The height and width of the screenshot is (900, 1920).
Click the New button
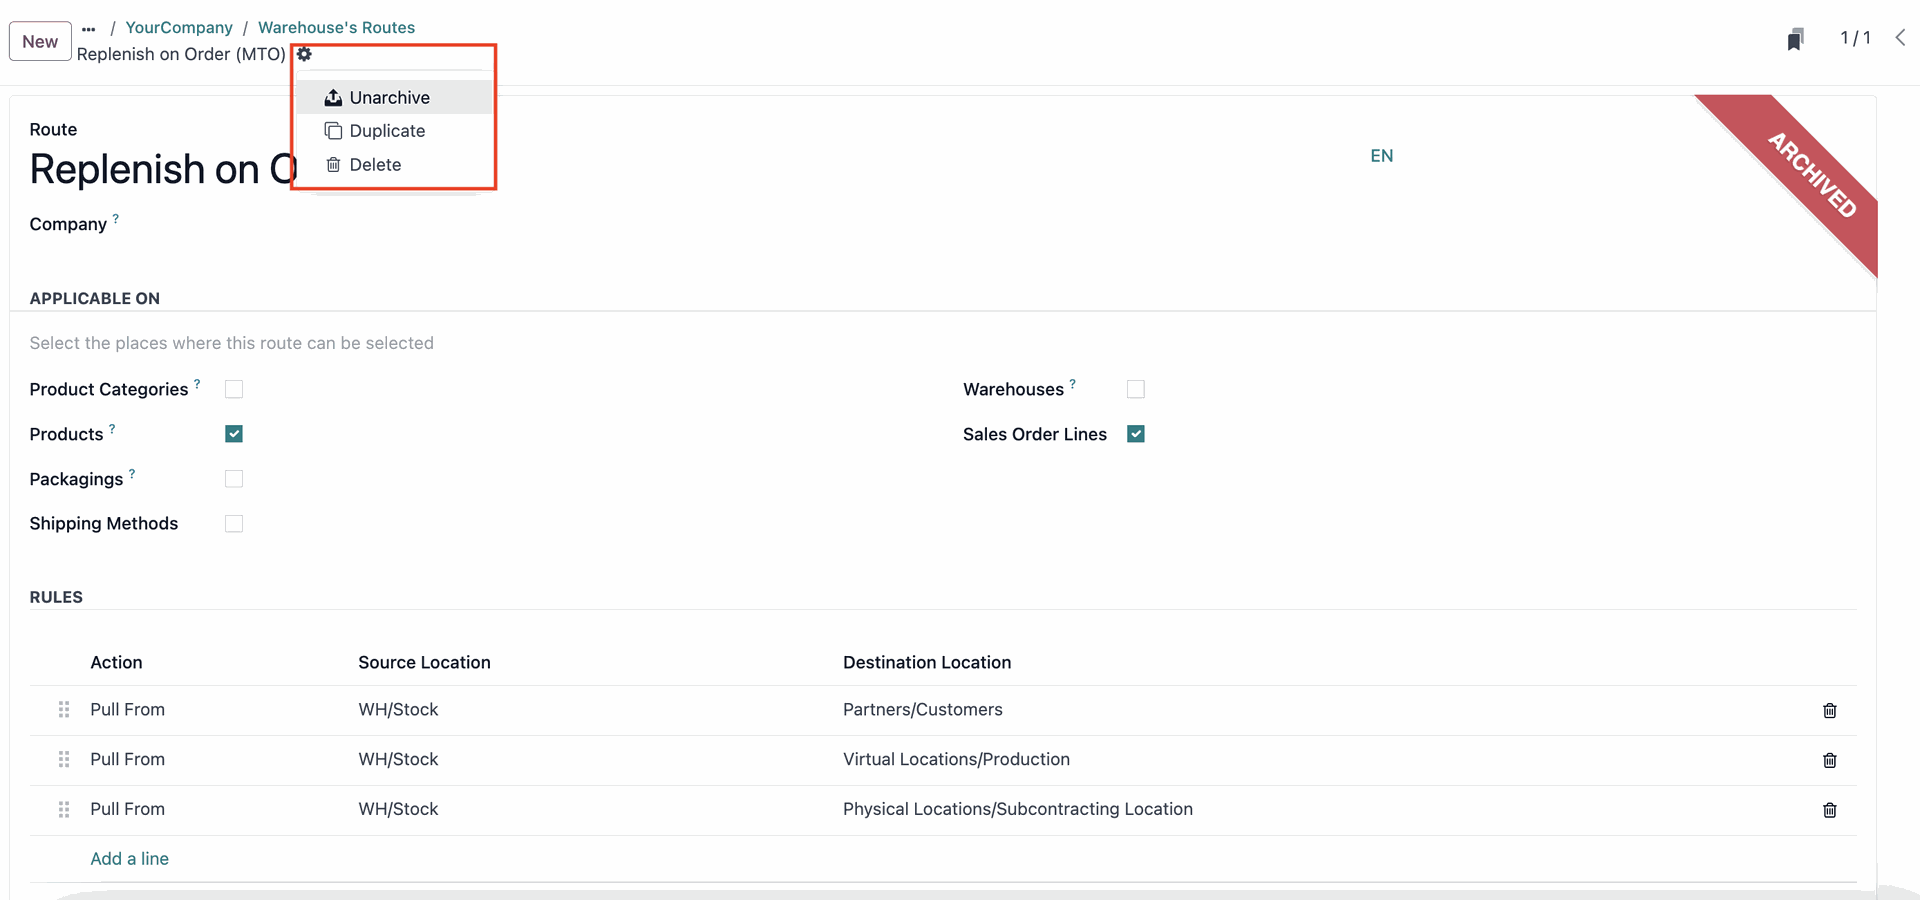point(39,41)
